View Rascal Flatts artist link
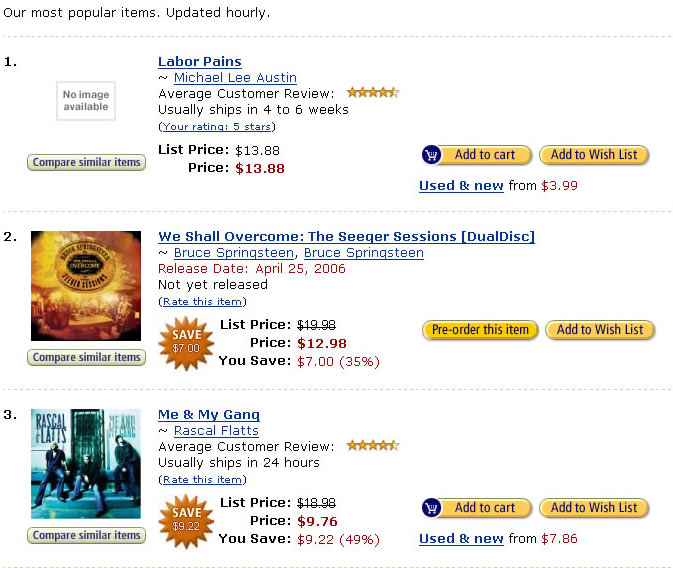673x568 pixels. pos(216,431)
